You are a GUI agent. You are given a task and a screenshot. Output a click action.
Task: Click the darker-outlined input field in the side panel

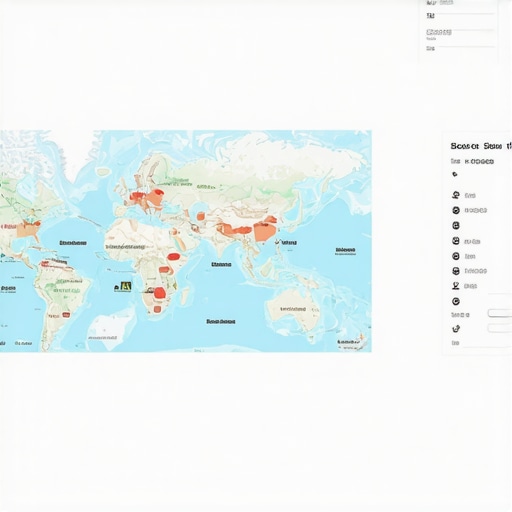point(500,313)
